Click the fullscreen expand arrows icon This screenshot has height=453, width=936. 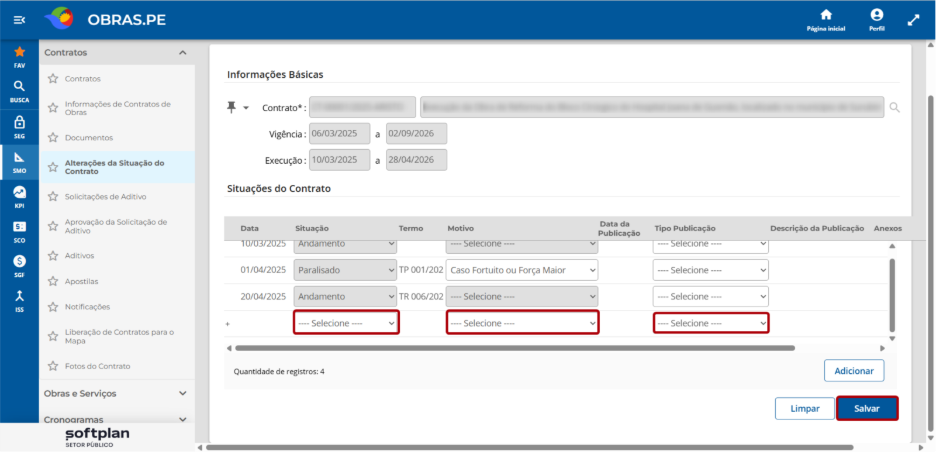tap(913, 20)
